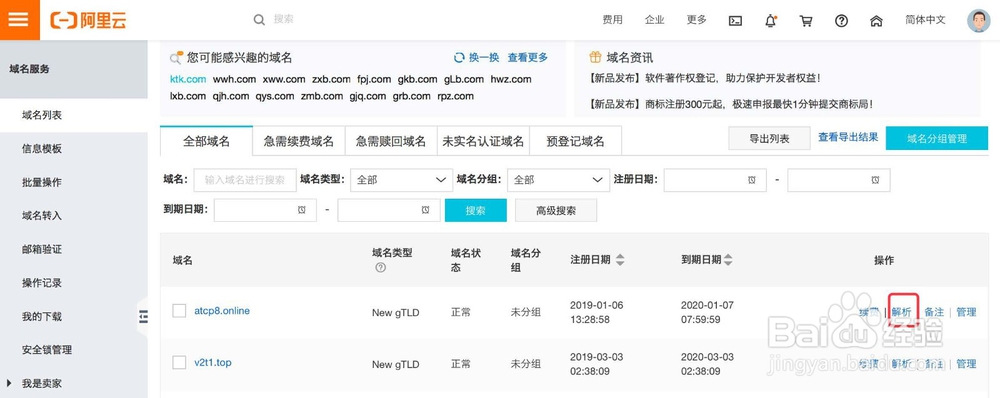Click the search magnifier icon in header
1000x398 pixels.
259,20
